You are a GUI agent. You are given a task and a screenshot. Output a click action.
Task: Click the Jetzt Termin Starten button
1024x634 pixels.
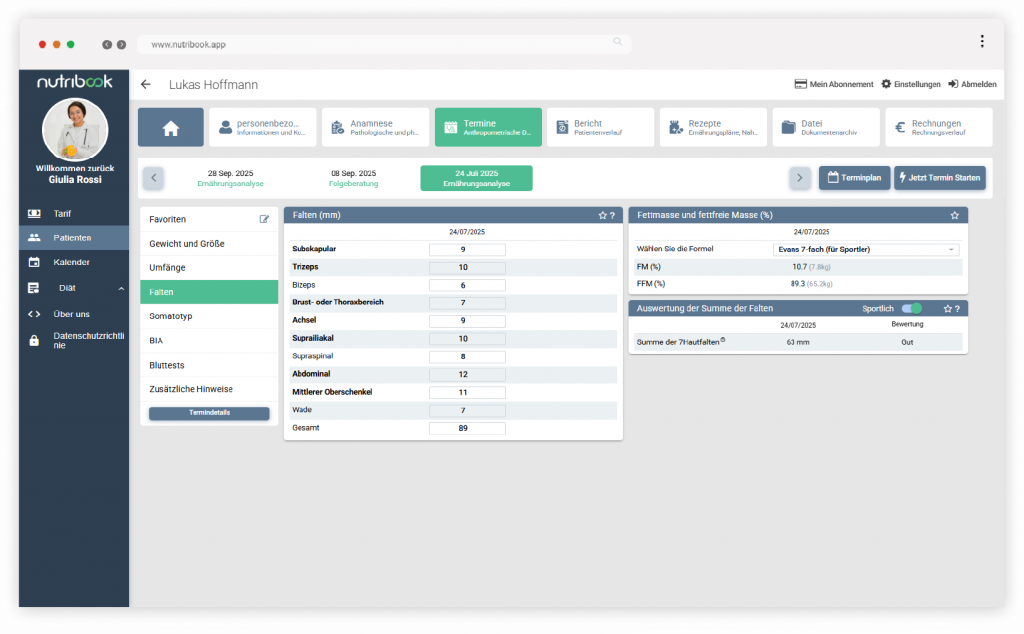tap(939, 178)
